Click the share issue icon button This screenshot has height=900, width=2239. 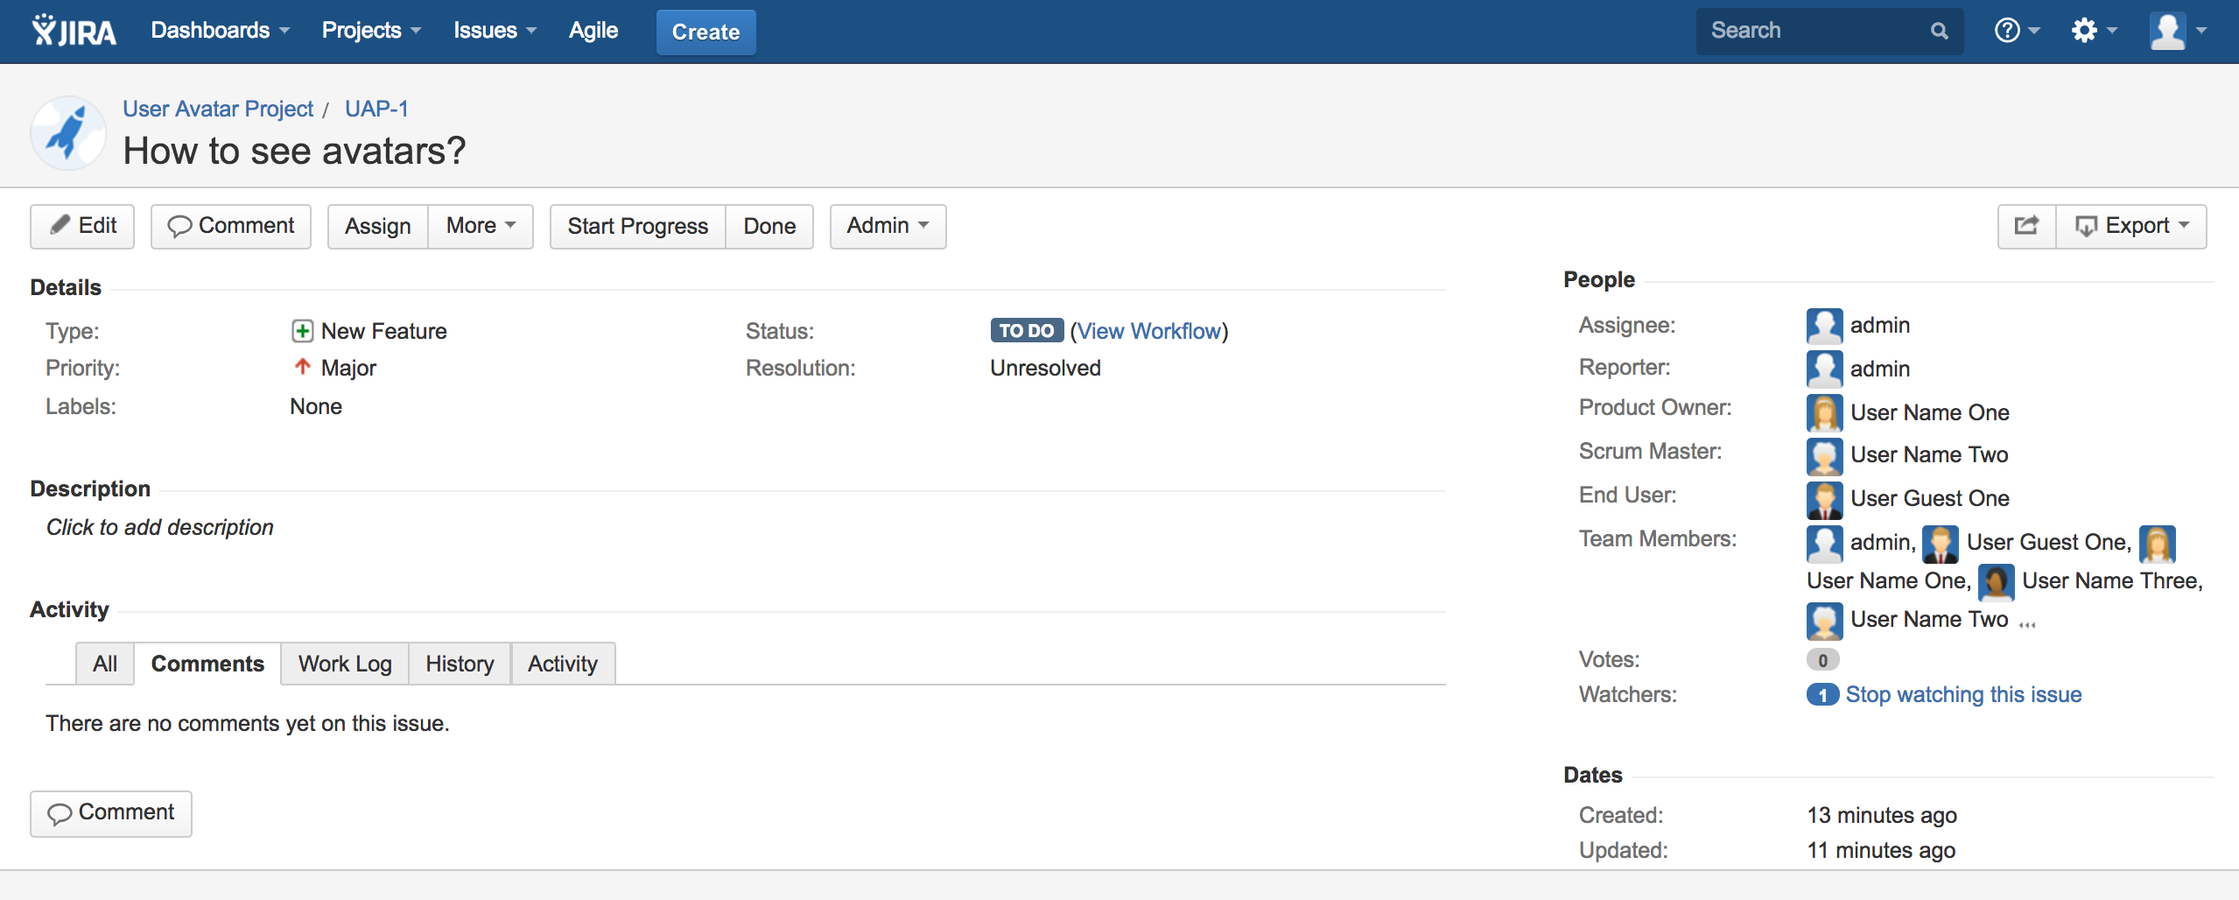coord(2026,226)
